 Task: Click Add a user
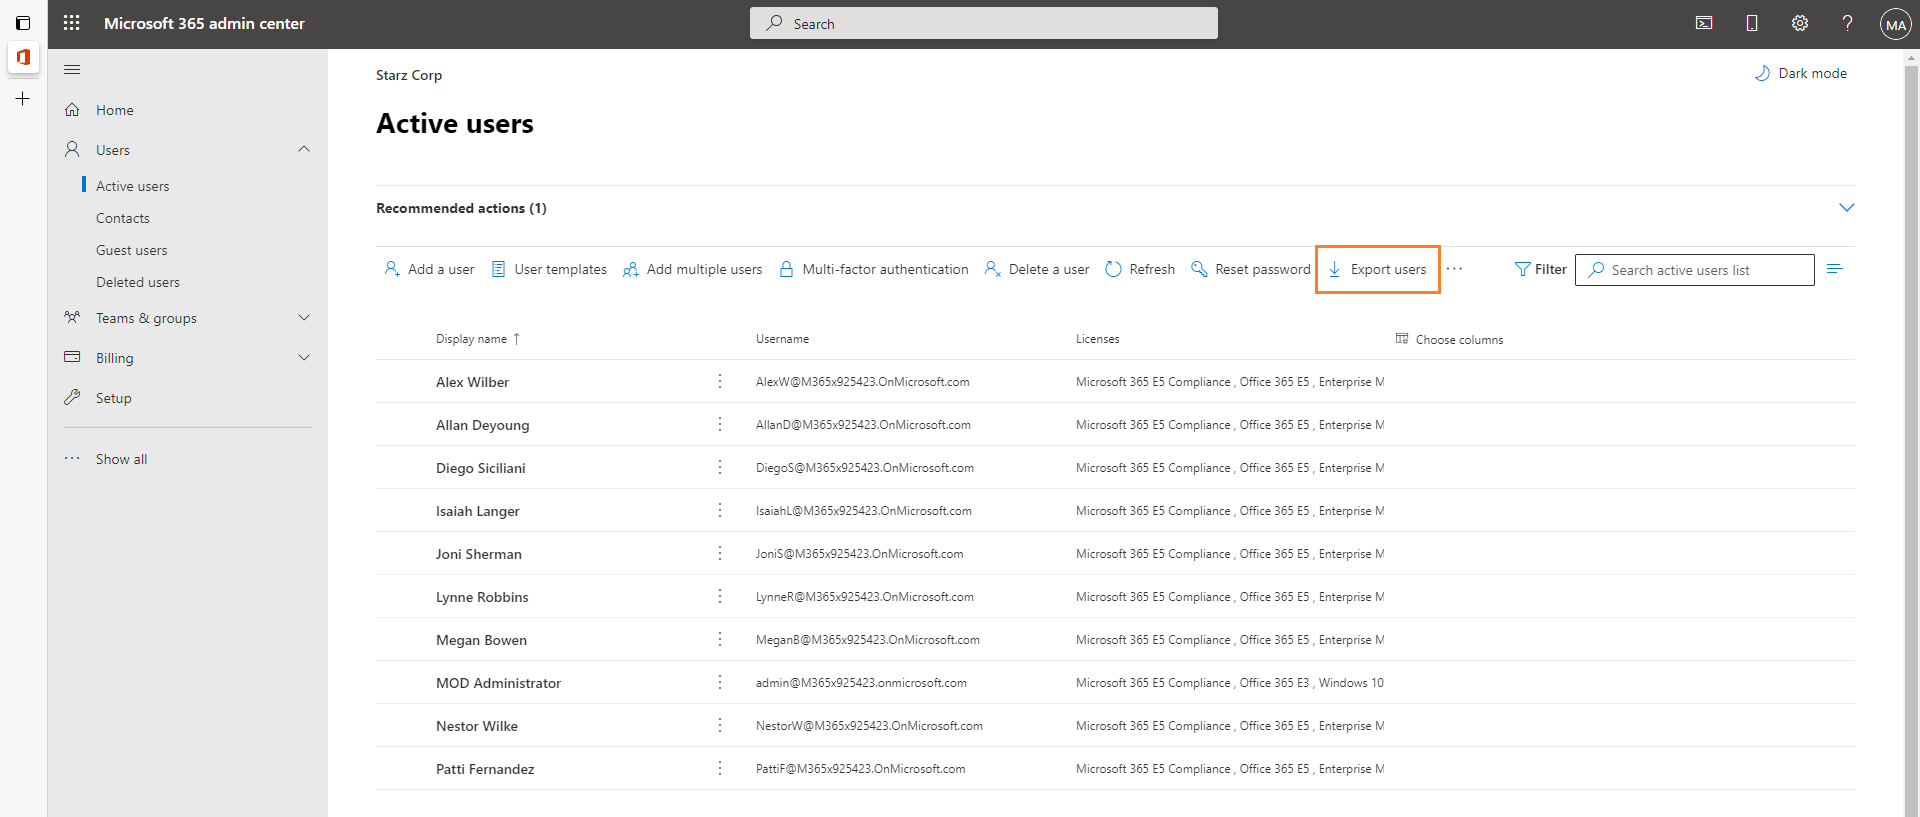(429, 269)
